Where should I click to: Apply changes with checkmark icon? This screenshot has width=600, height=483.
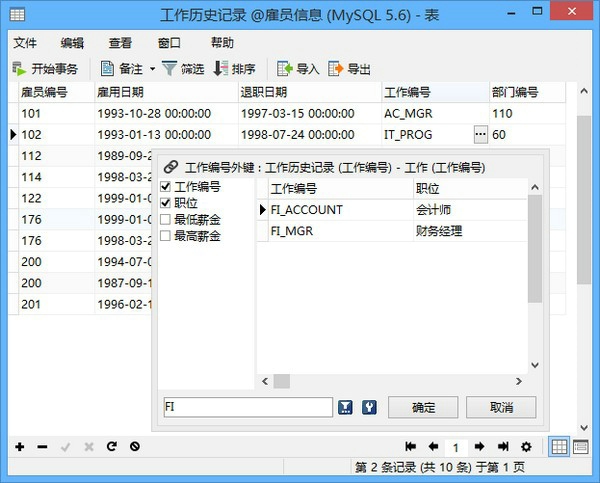[x=65, y=447]
